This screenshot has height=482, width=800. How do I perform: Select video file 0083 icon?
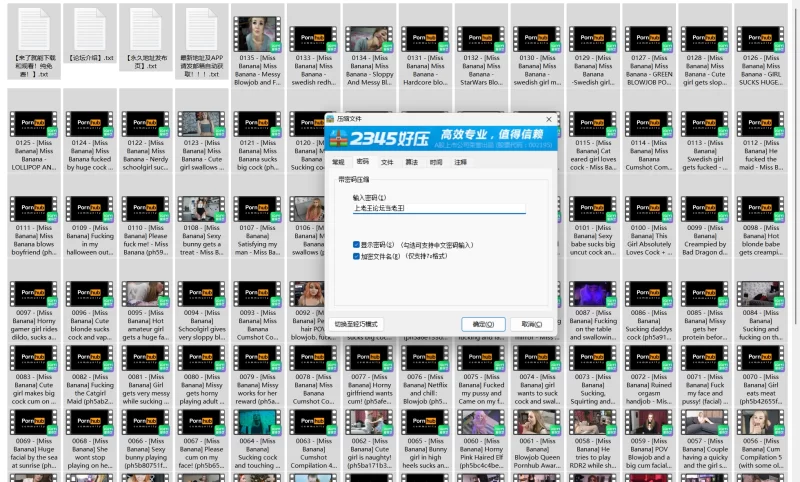[x=34, y=359]
